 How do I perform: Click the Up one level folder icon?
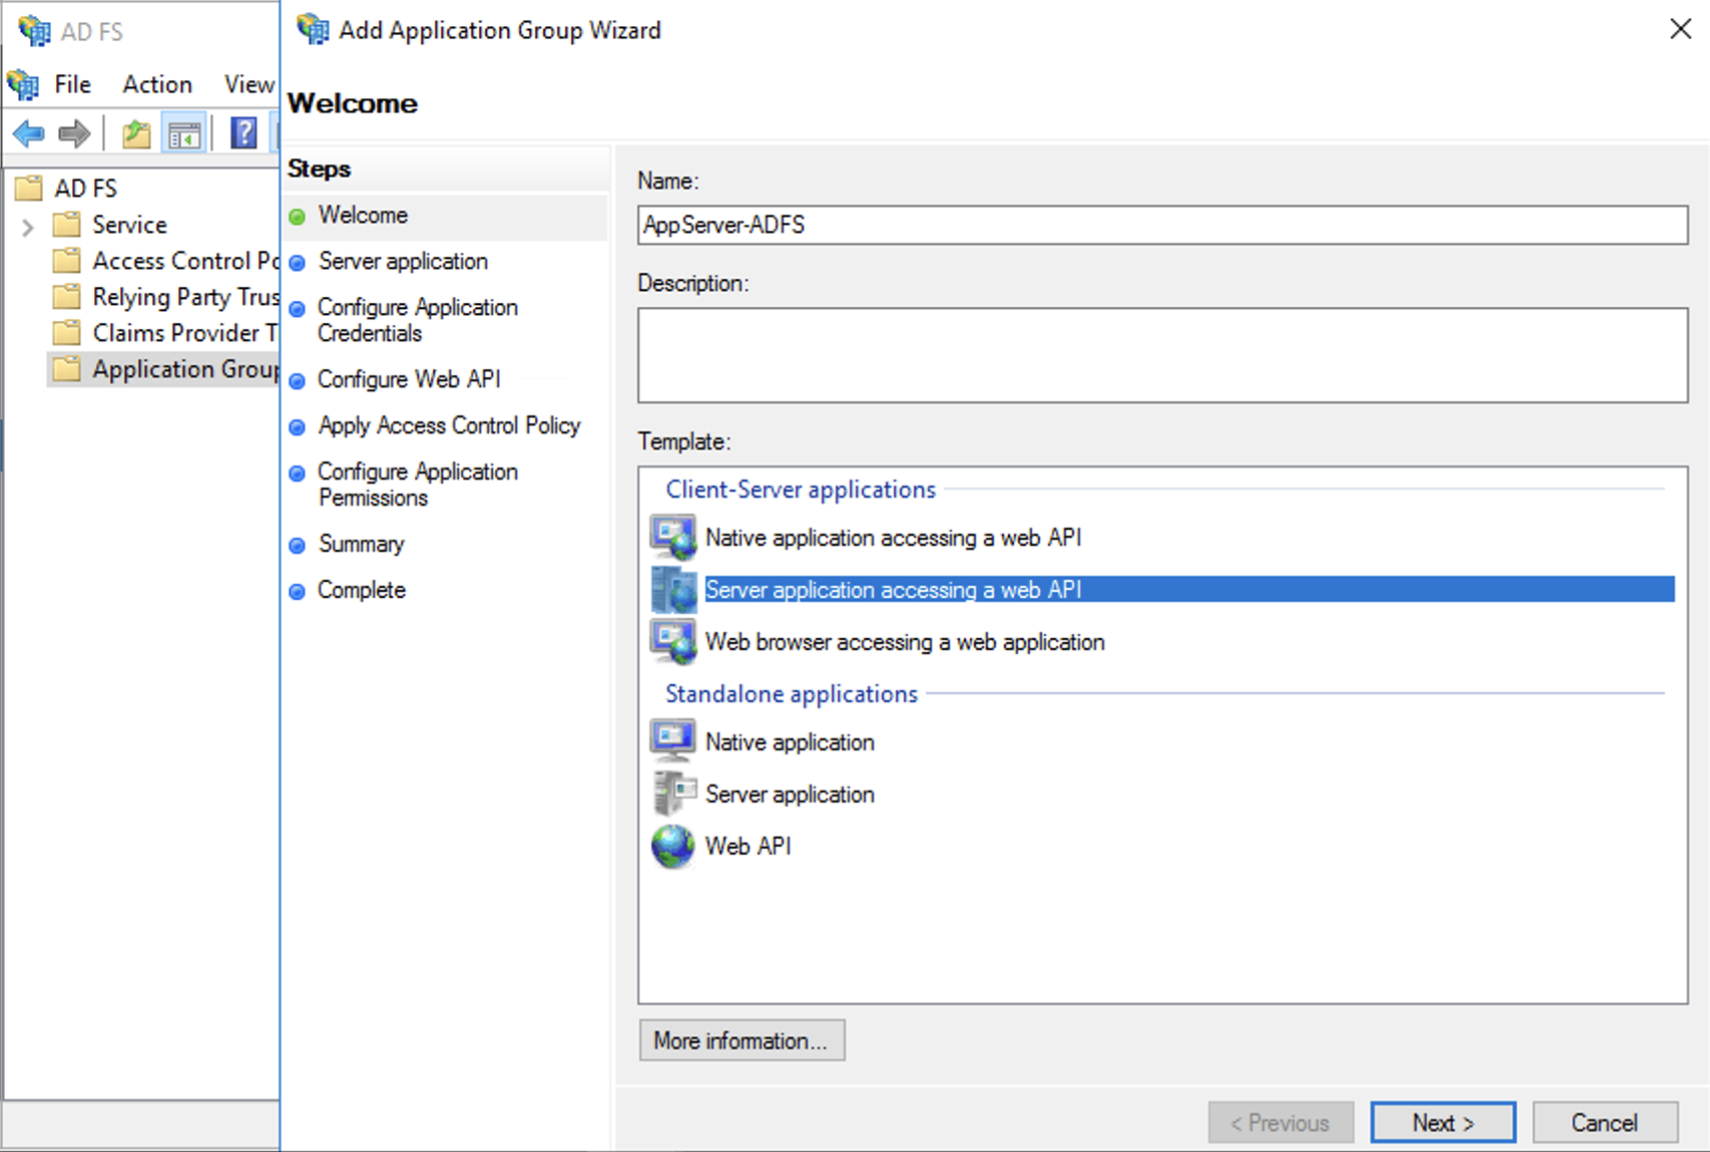tap(136, 133)
